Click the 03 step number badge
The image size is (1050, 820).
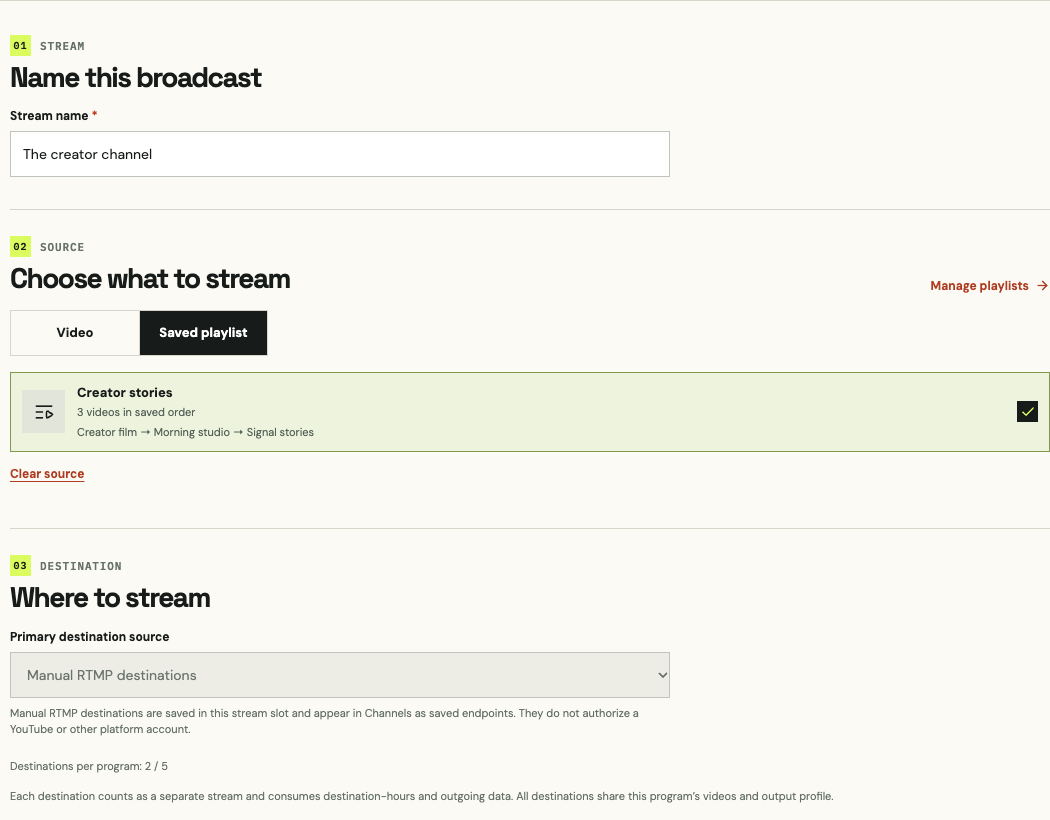tap(20, 566)
